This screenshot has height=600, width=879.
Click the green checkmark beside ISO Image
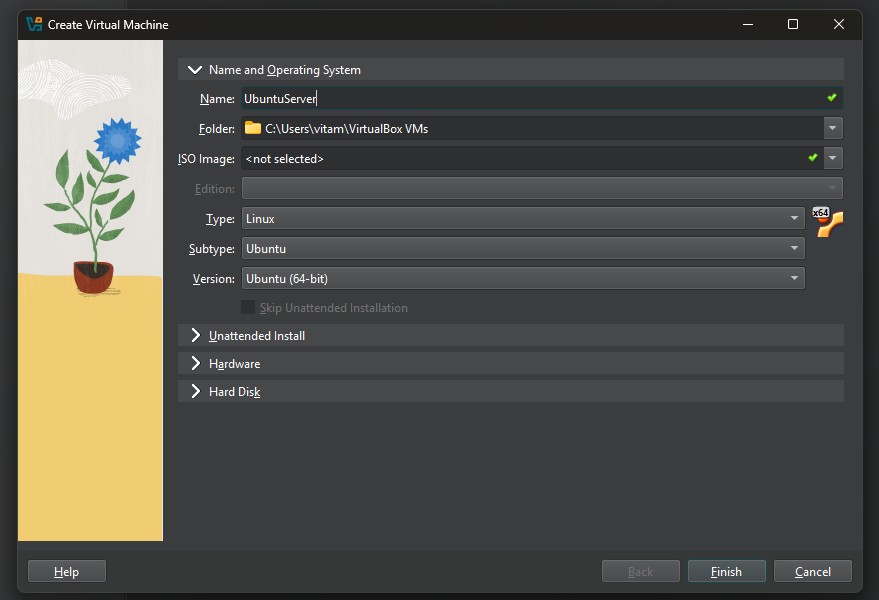(x=815, y=158)
